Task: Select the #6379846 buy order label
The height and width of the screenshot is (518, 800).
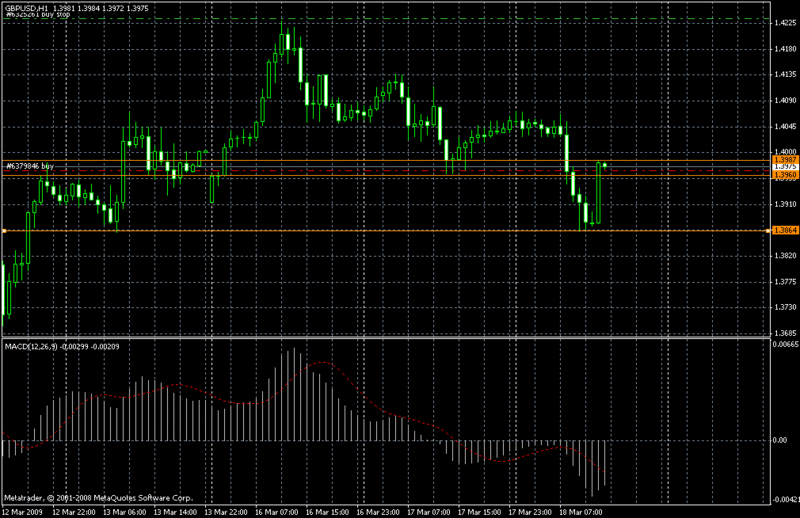Action: 30,166
